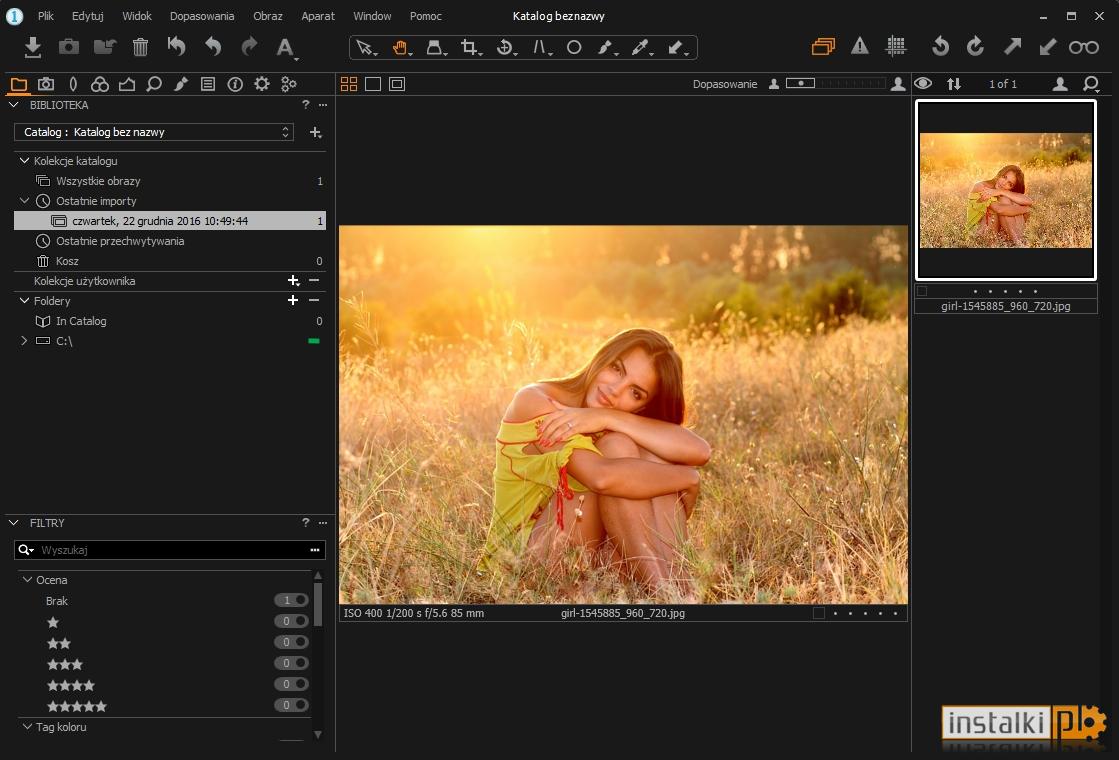1119x760 pixels.
Task: Click the Redo arrow icon
Action: click(x=249, y=47)
